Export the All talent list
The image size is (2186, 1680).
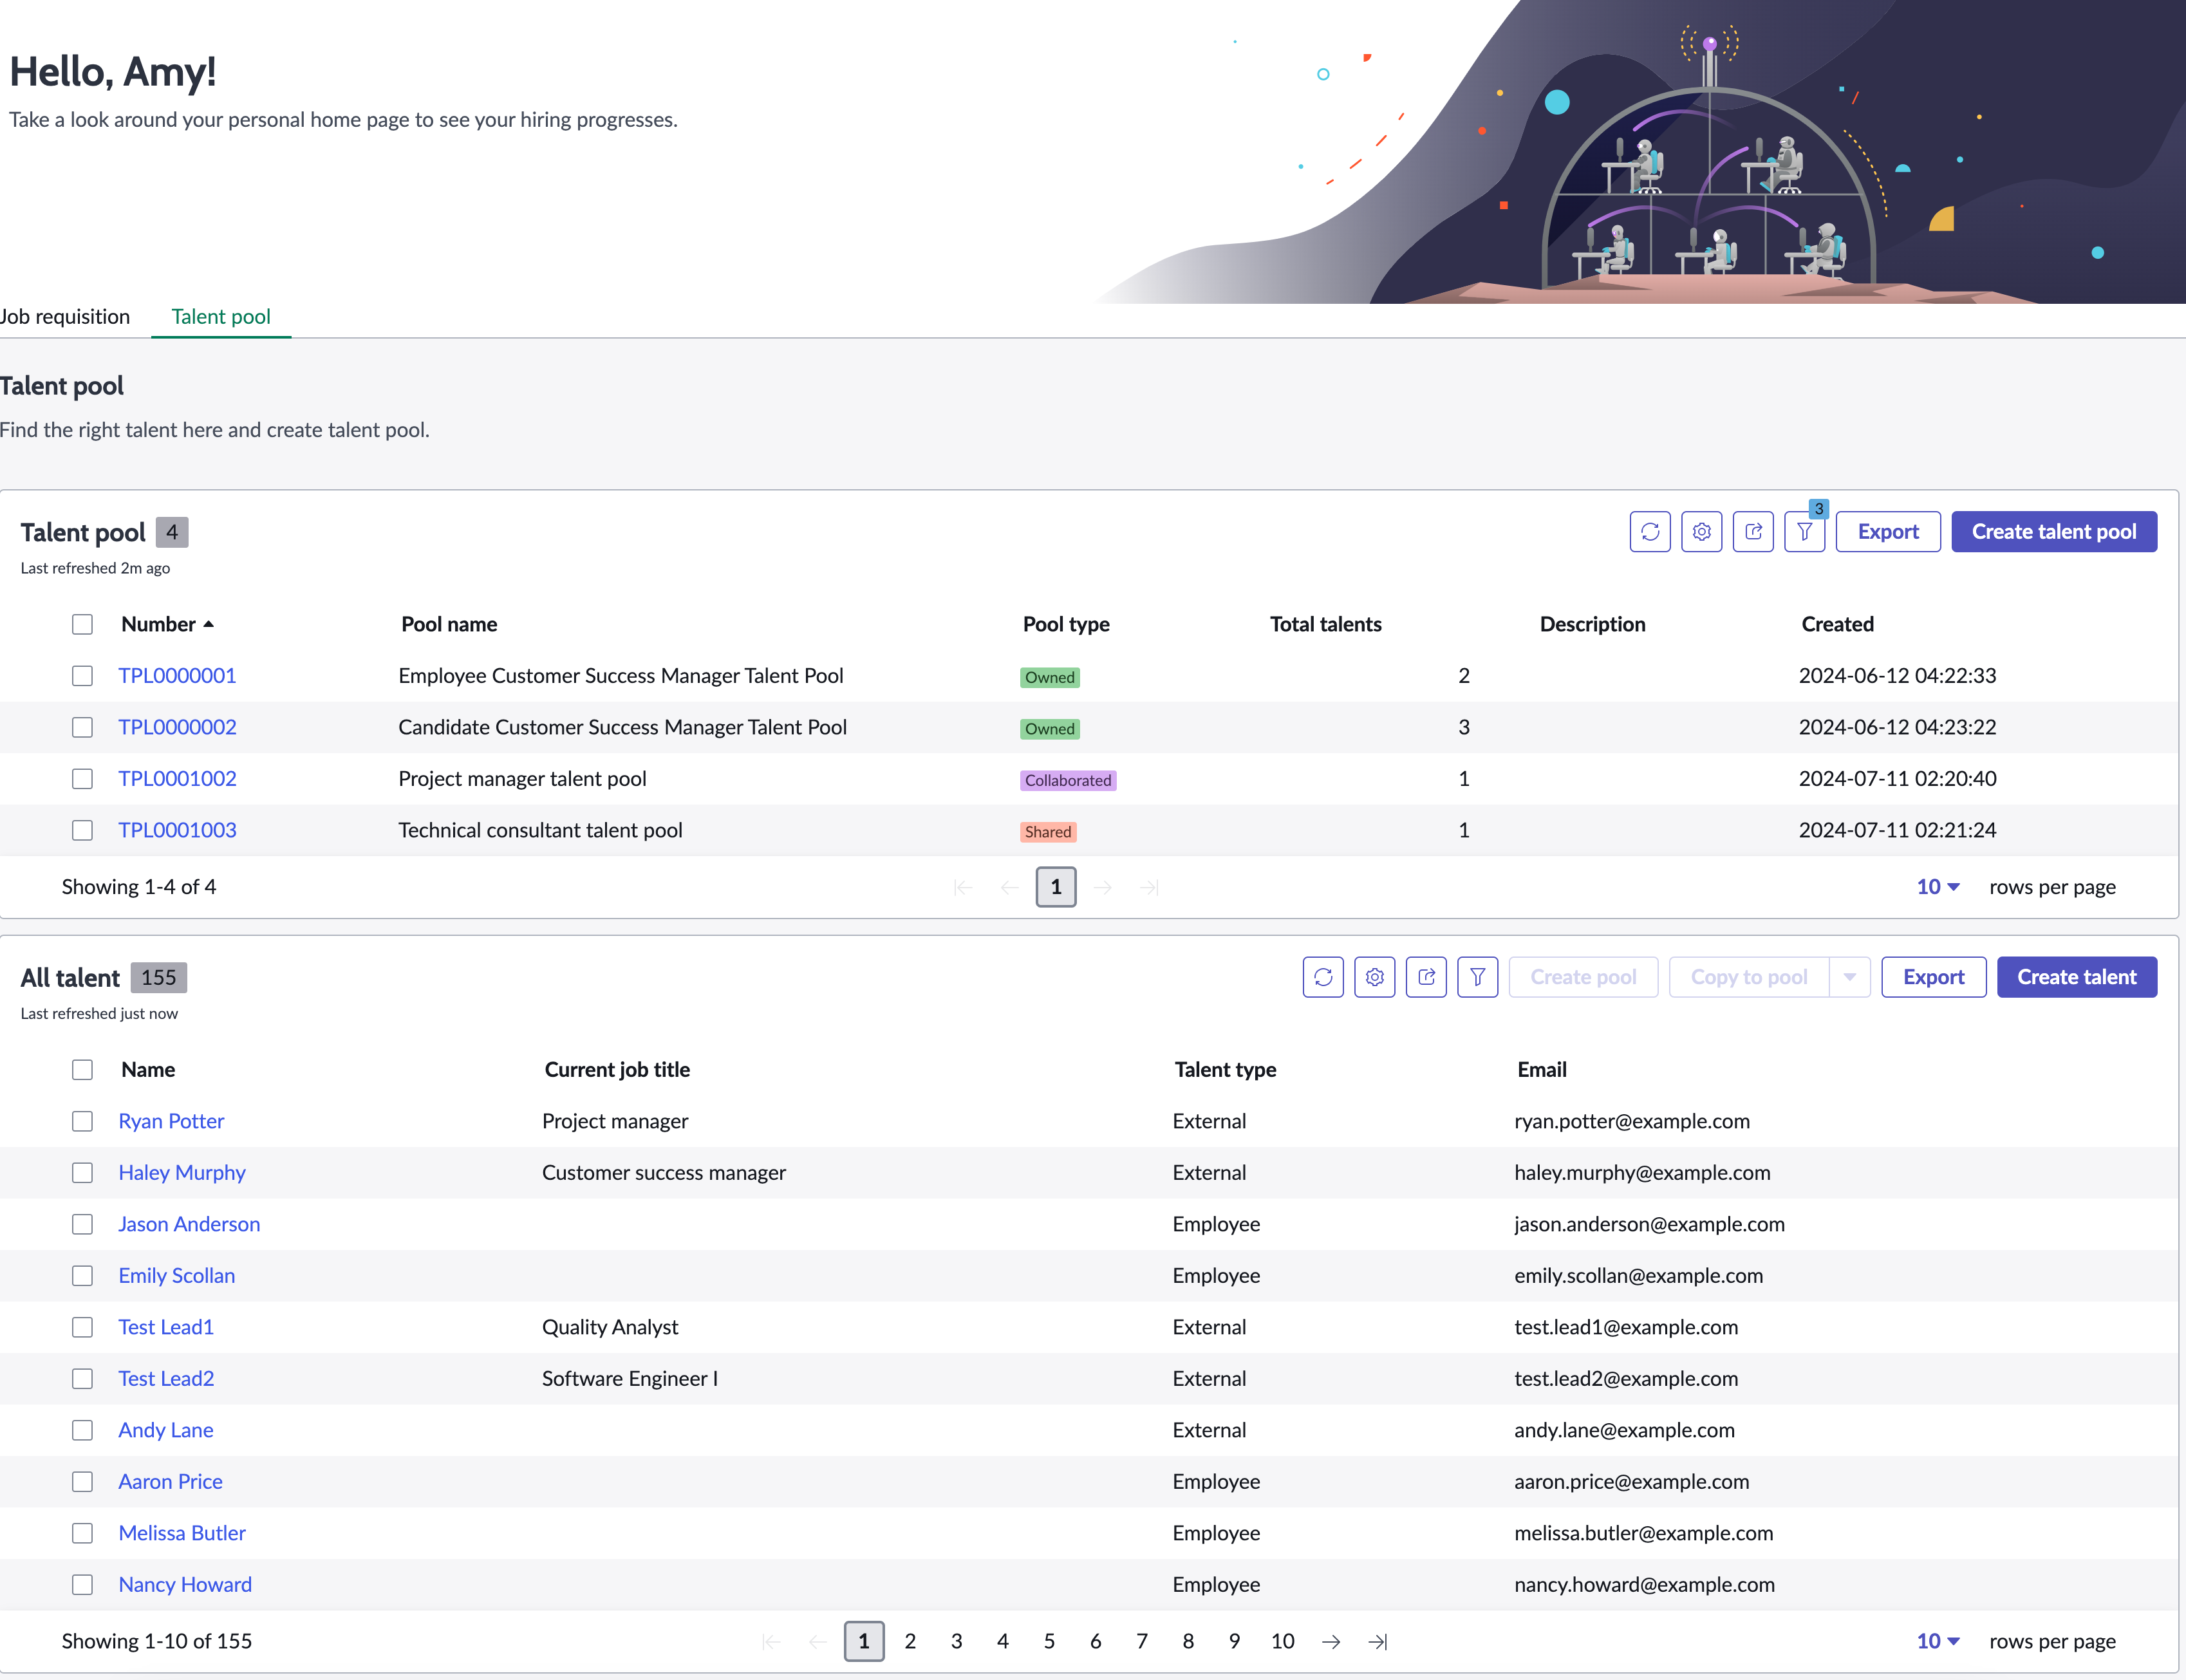(1933, 977)
